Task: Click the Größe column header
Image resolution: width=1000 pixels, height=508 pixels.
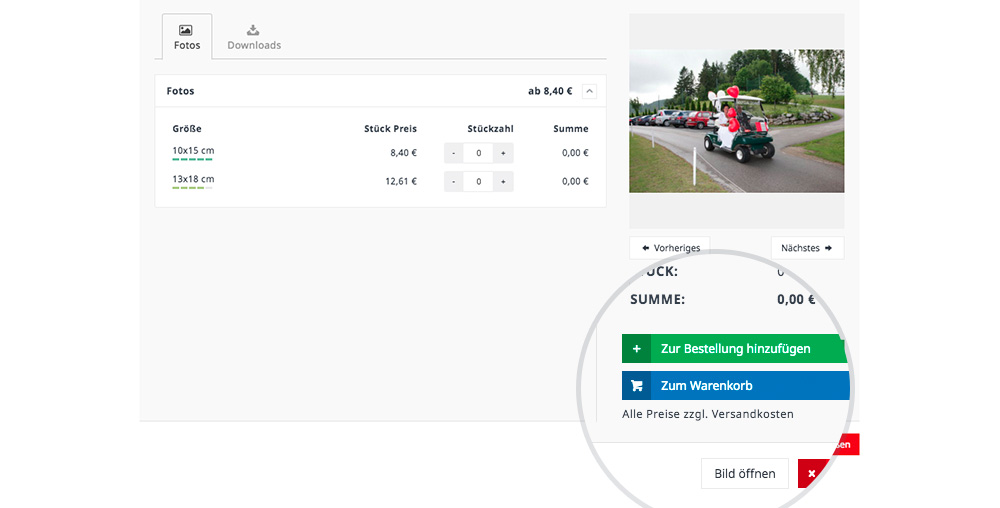Action: click(x=187, y=129)
